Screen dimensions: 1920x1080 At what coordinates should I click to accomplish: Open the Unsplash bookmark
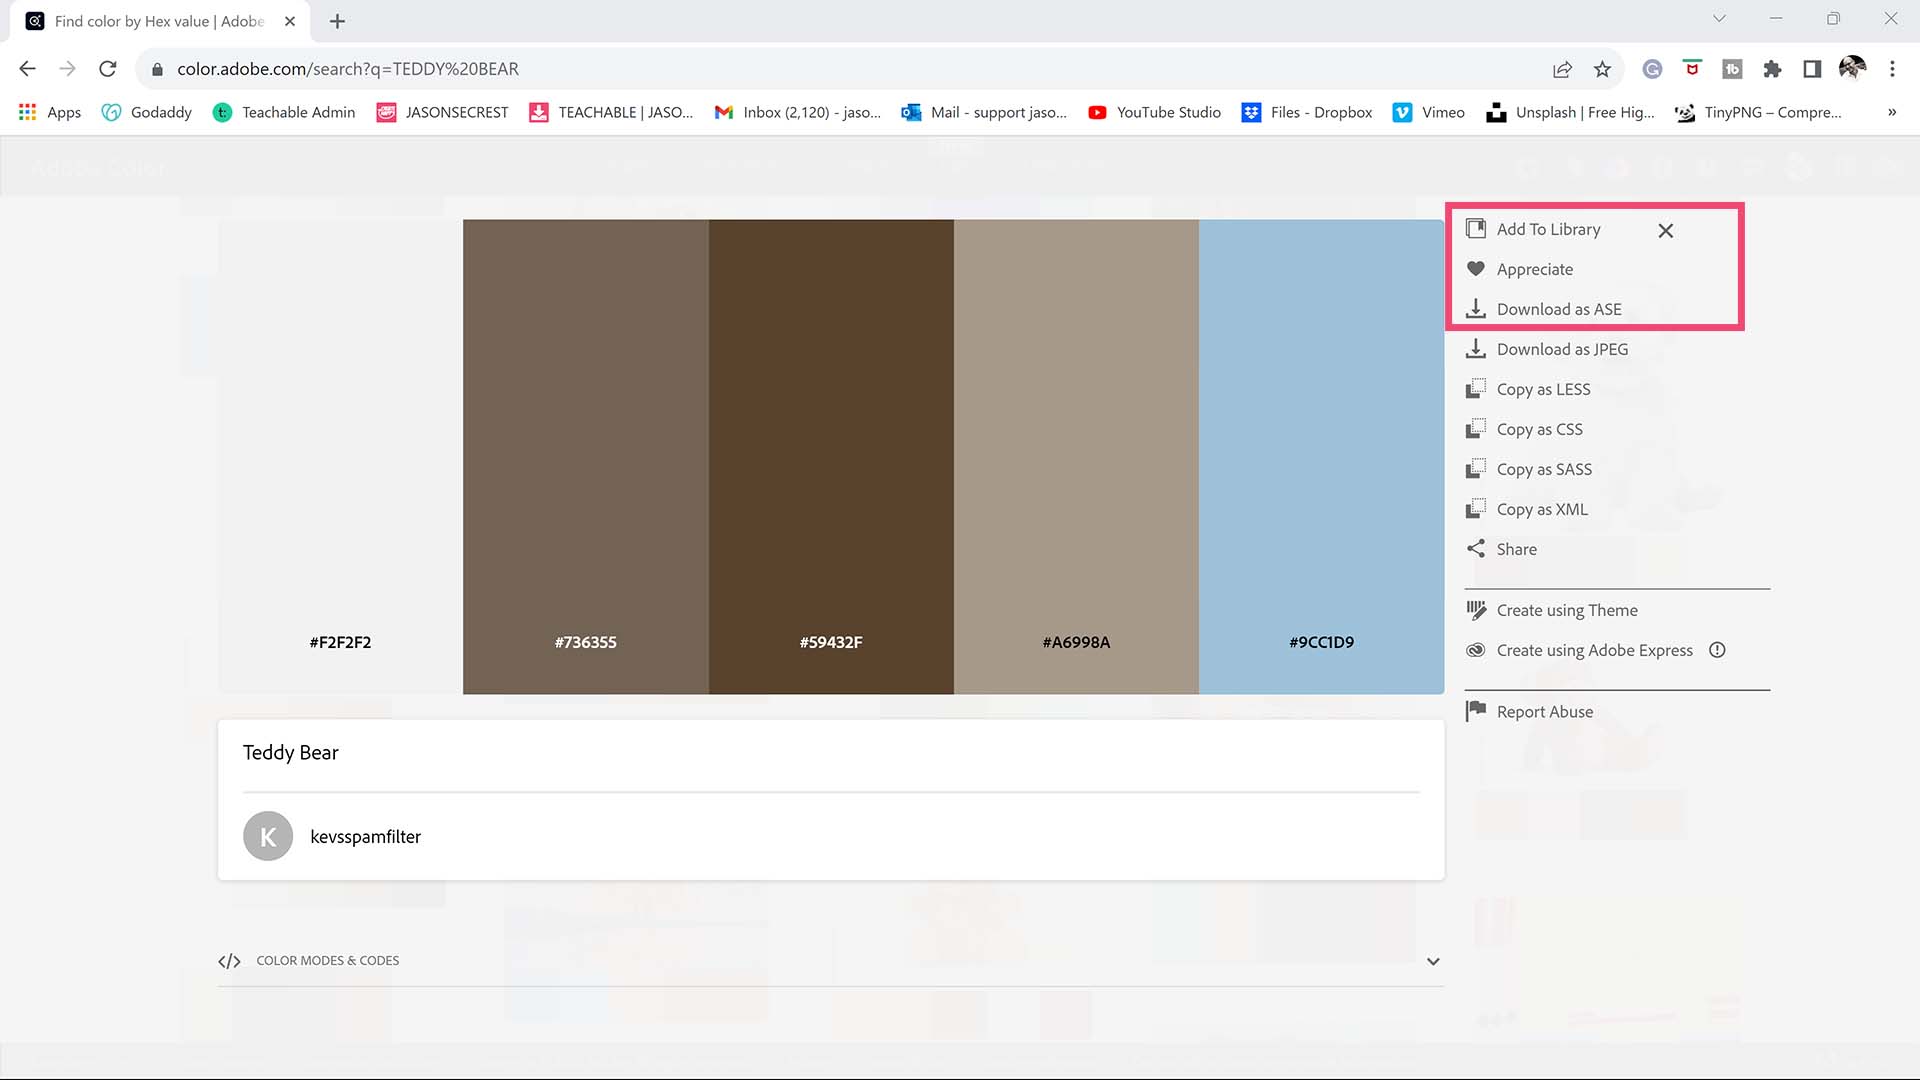(x=1570, y=112)
